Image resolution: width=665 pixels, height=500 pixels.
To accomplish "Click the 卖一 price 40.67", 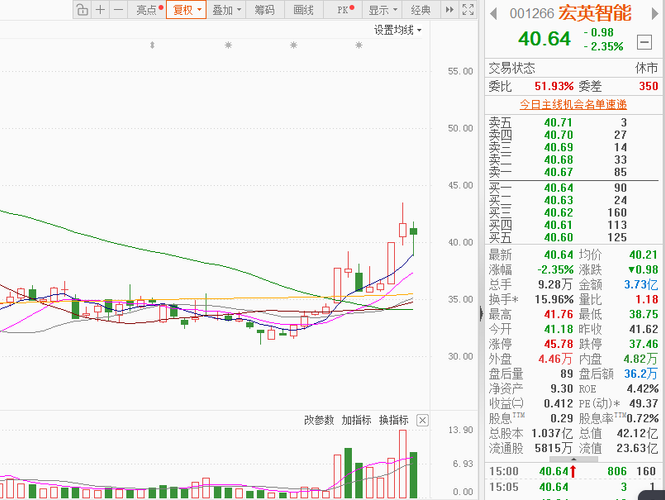I will (558, 172).
